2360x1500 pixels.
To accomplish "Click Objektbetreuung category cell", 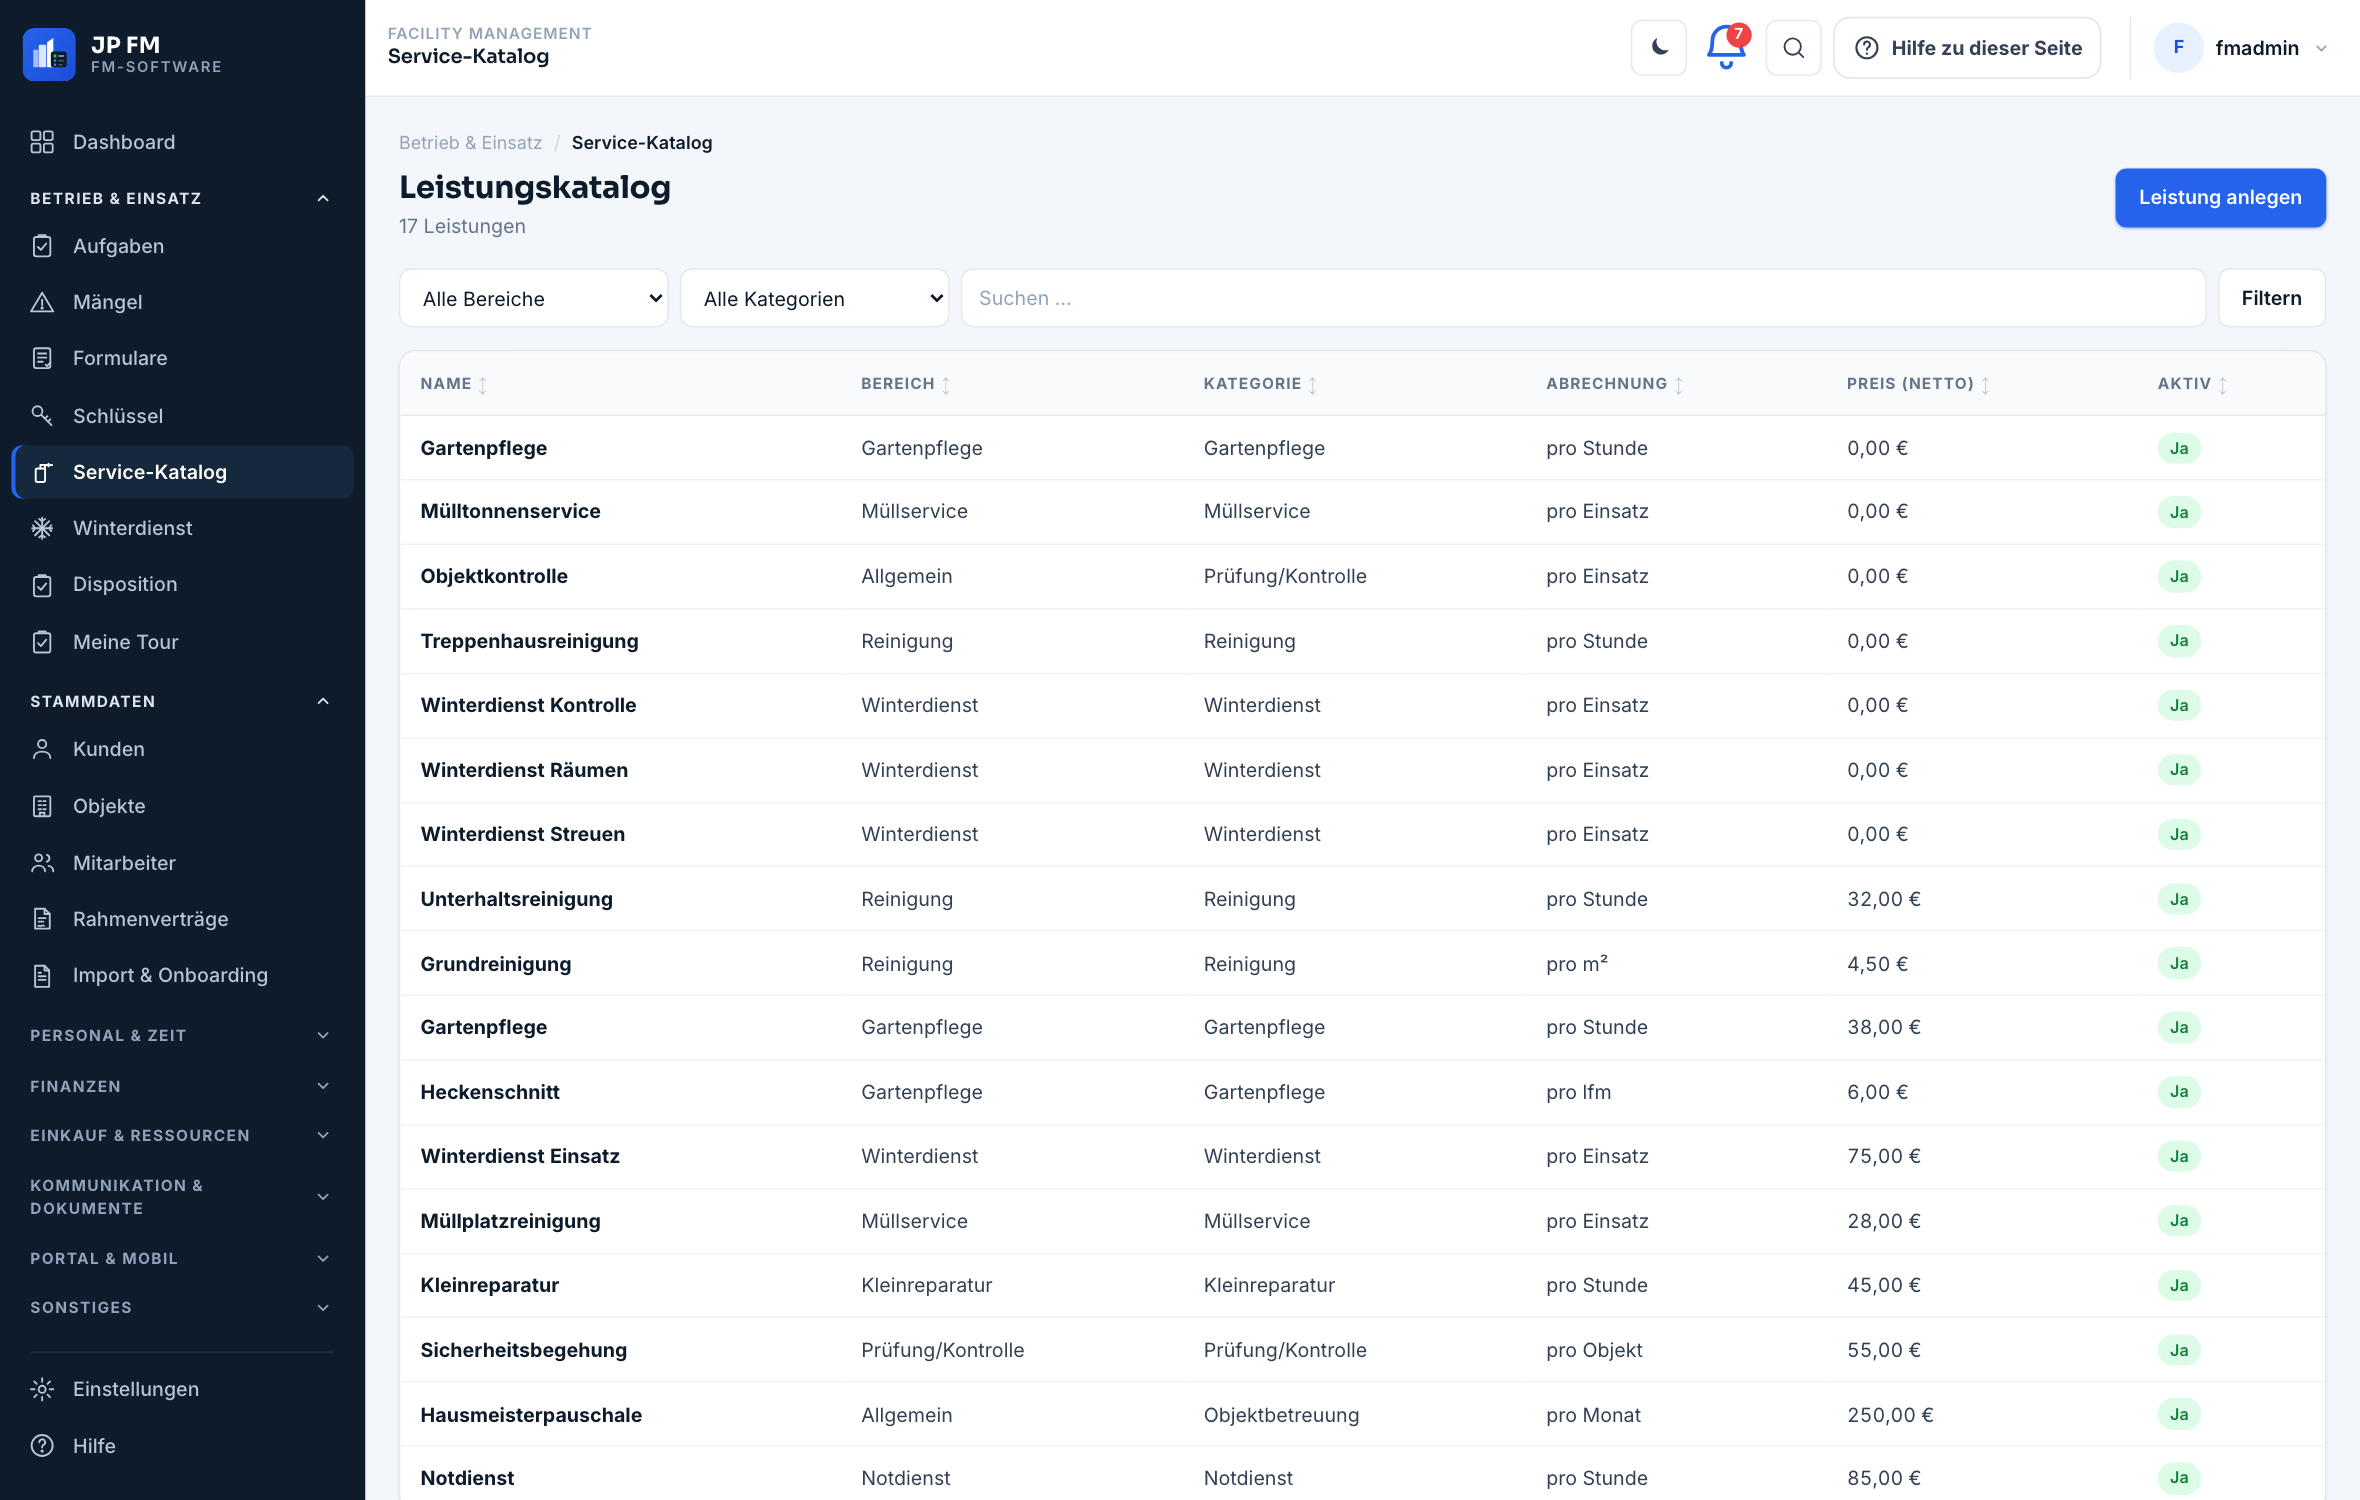I will click(x=1281, y=1415).
